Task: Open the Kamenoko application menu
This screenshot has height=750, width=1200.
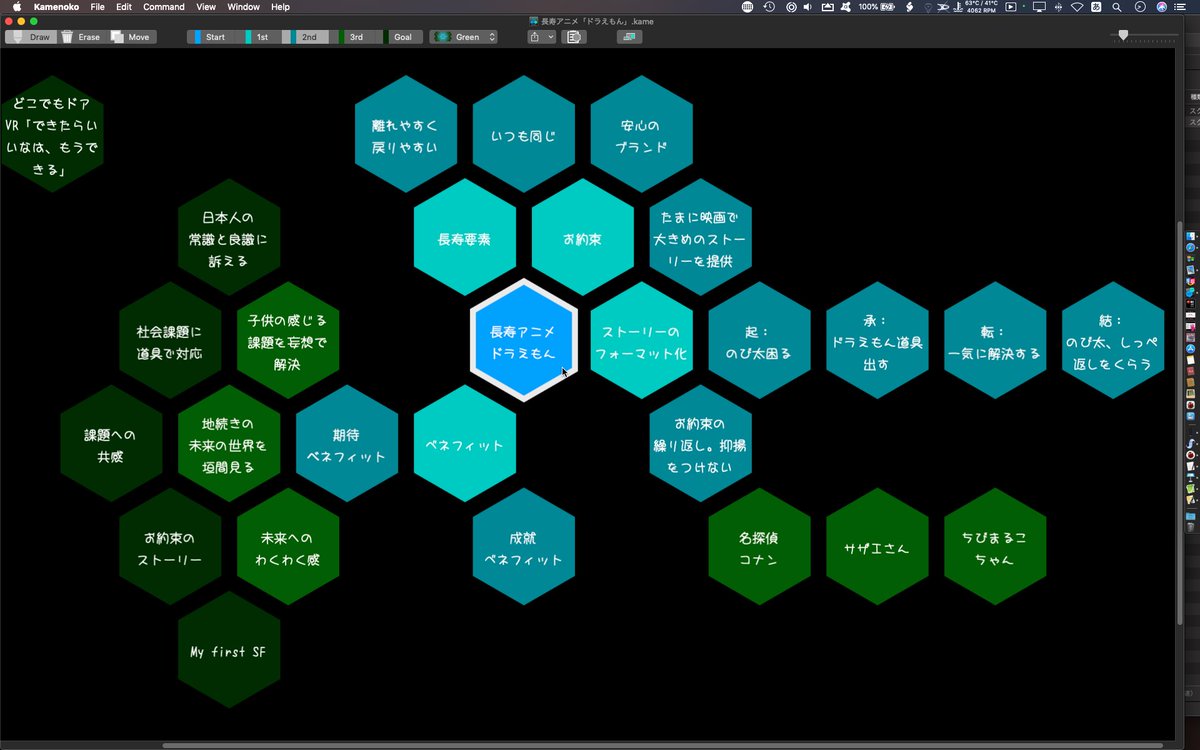Action: tap(55, 6)
